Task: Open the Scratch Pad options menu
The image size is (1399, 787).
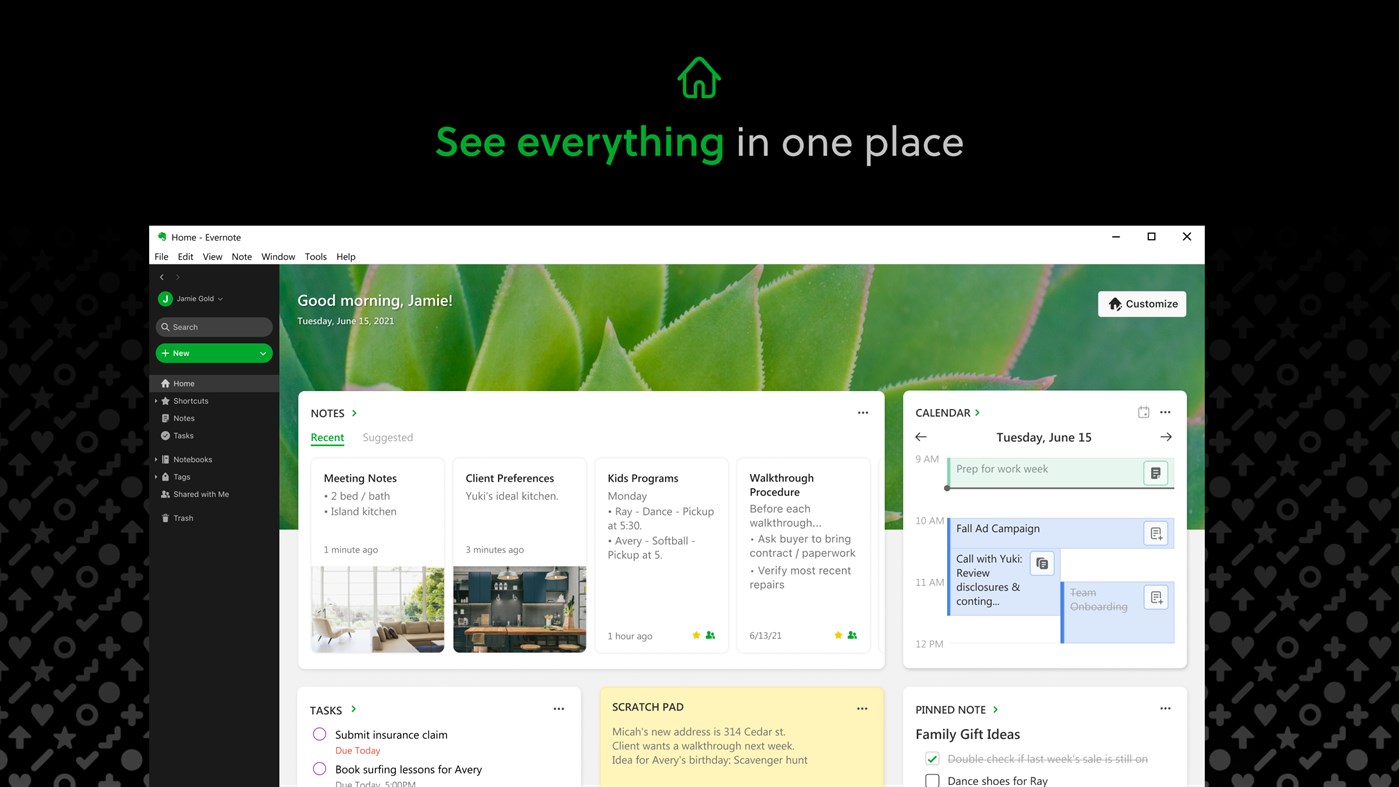Action: (861, 708)
